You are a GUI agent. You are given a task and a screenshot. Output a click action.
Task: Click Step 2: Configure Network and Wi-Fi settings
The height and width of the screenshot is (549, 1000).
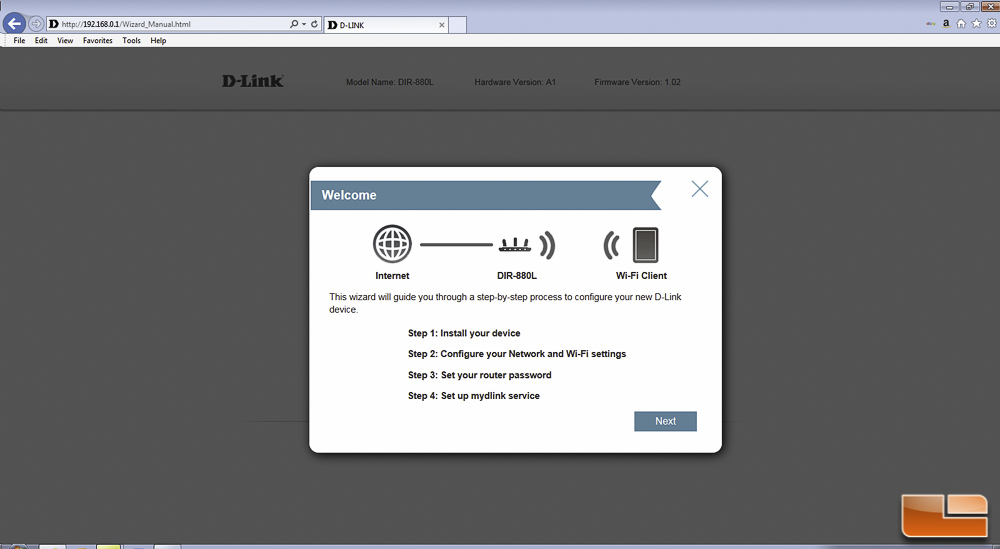(x=517, y=354)
